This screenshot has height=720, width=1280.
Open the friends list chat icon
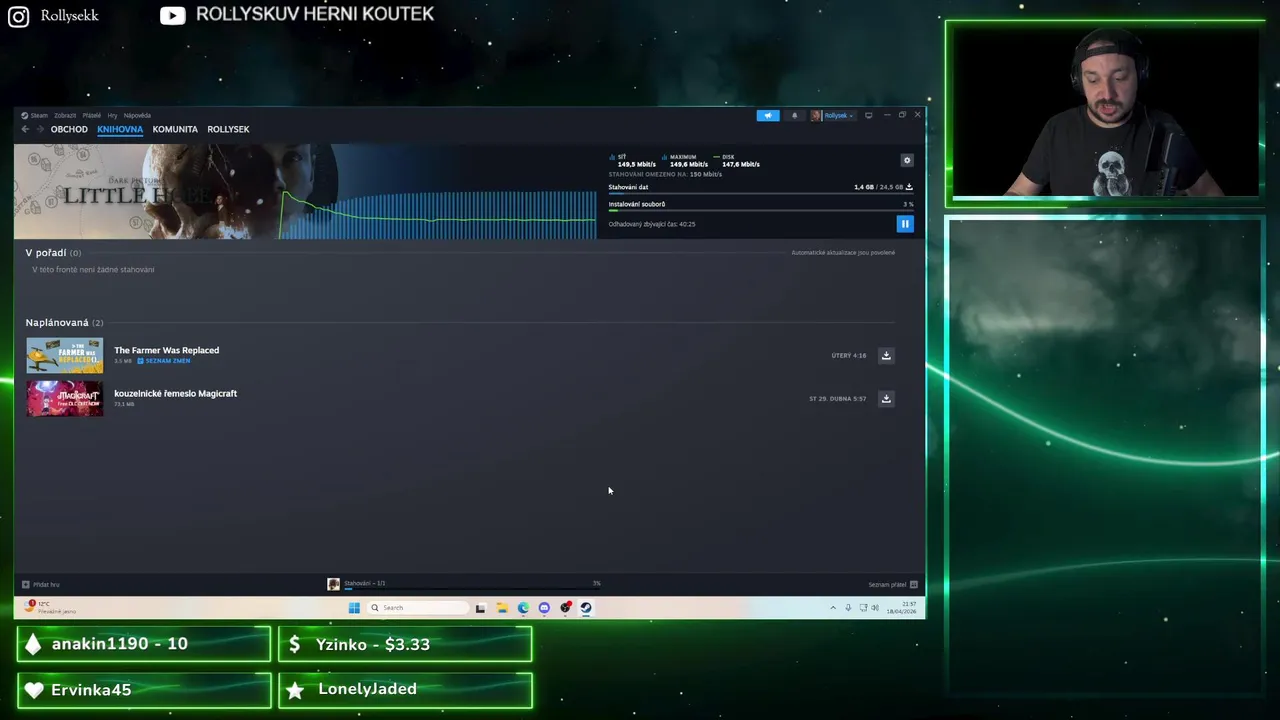coord(914,584)
